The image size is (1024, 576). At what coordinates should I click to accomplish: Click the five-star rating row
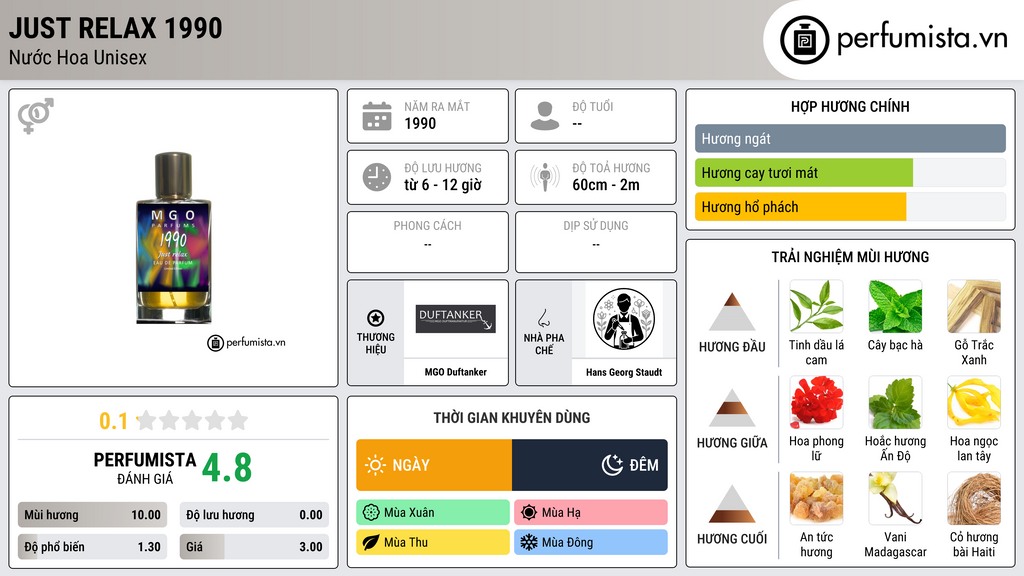(x=192, y=420)
